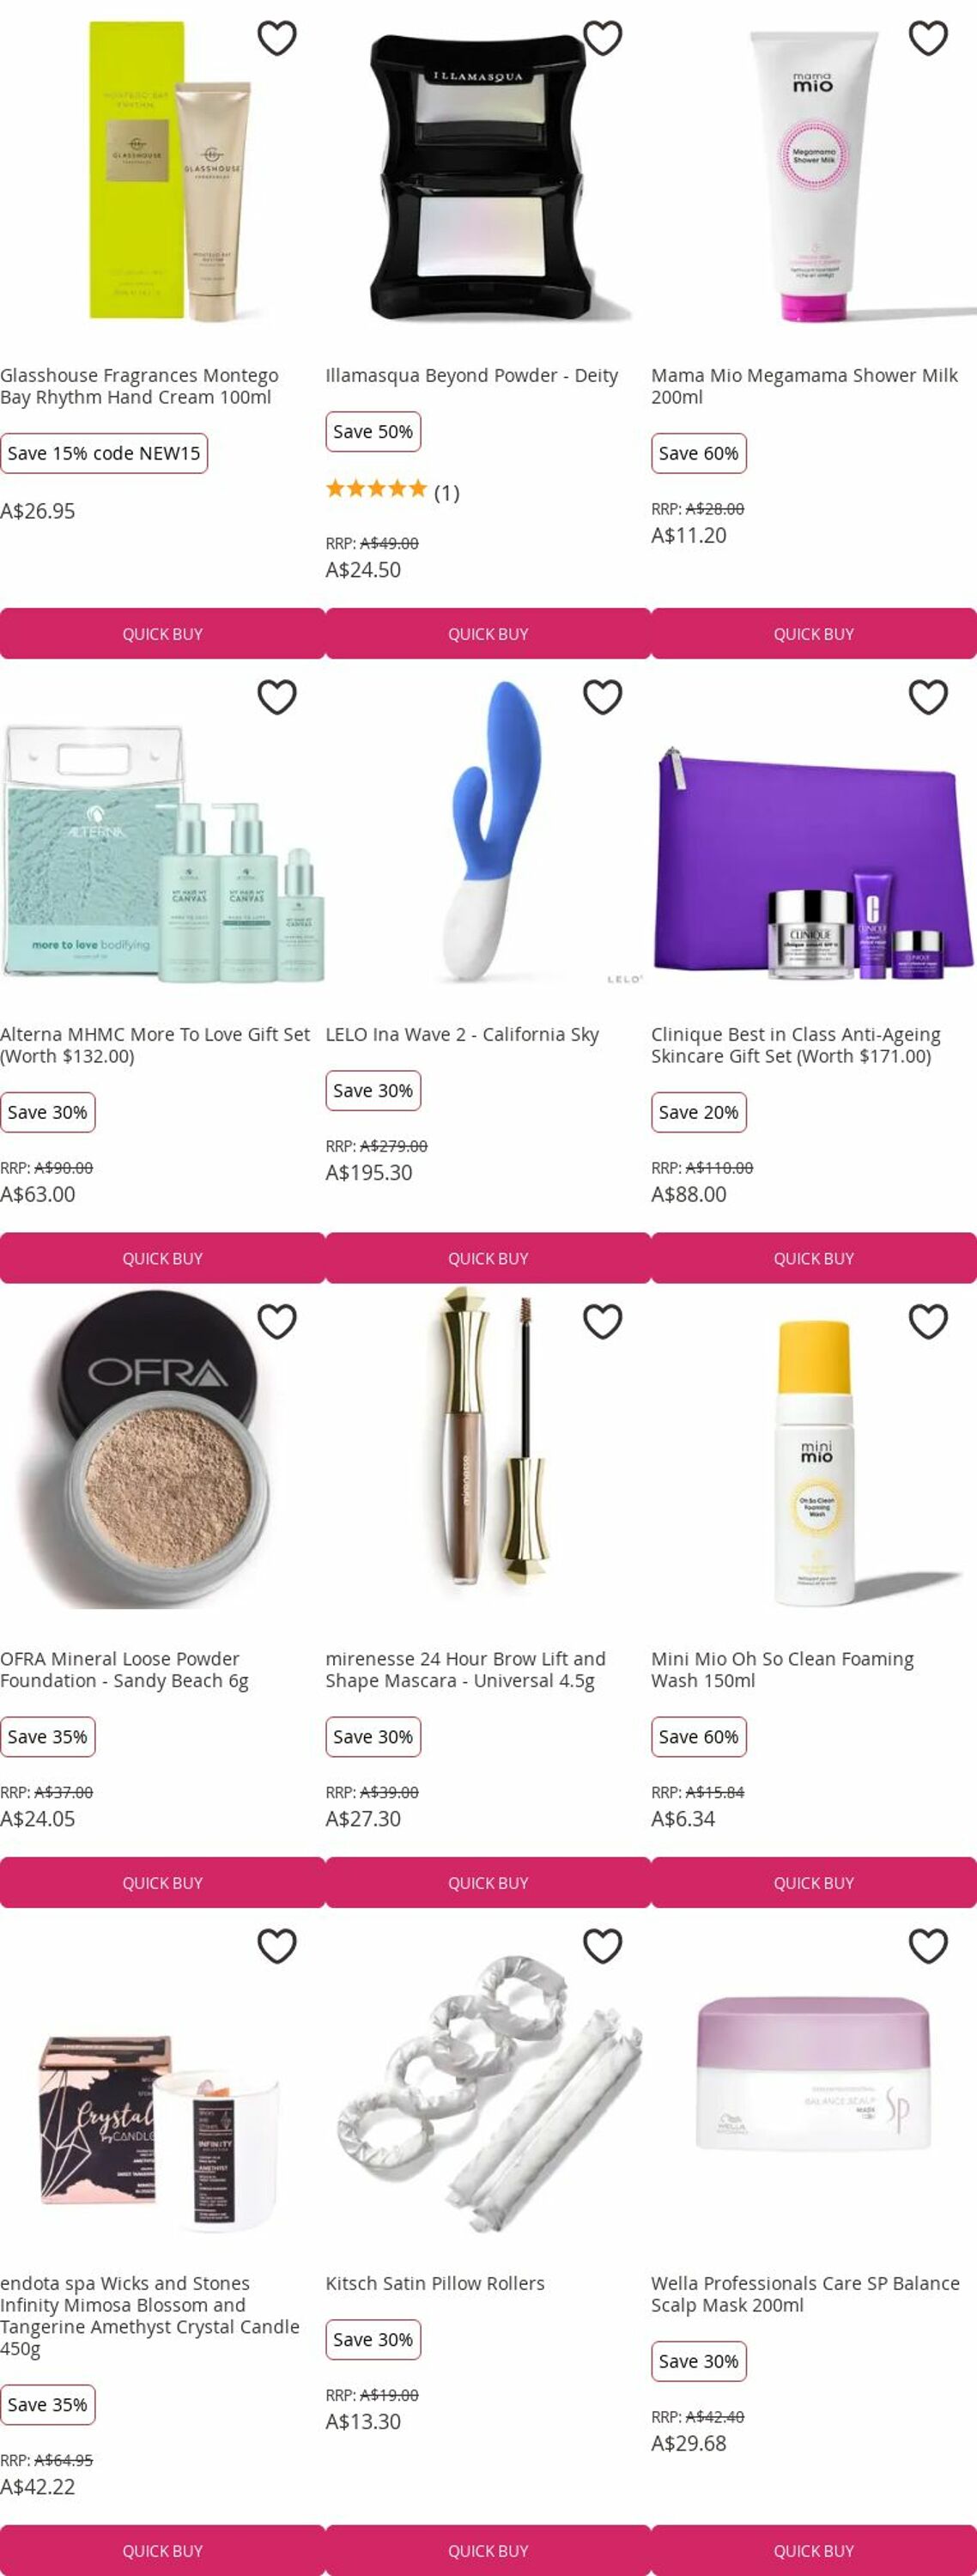The image size is (977, 2576).
Task: Quick buy the Illamasqua Beyond Powder
Action: (x=488, y=634)
